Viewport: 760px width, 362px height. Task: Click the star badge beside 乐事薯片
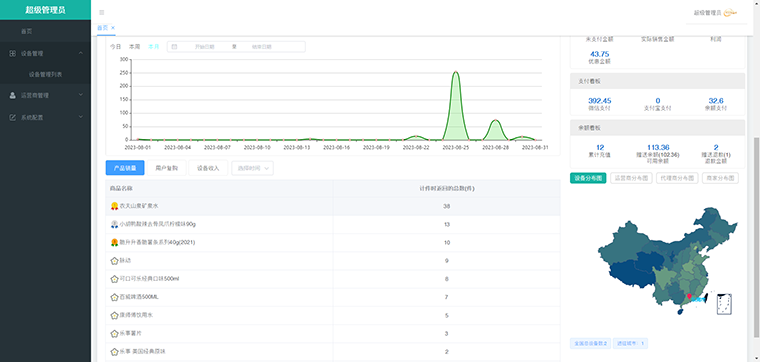tap(114, 333)
